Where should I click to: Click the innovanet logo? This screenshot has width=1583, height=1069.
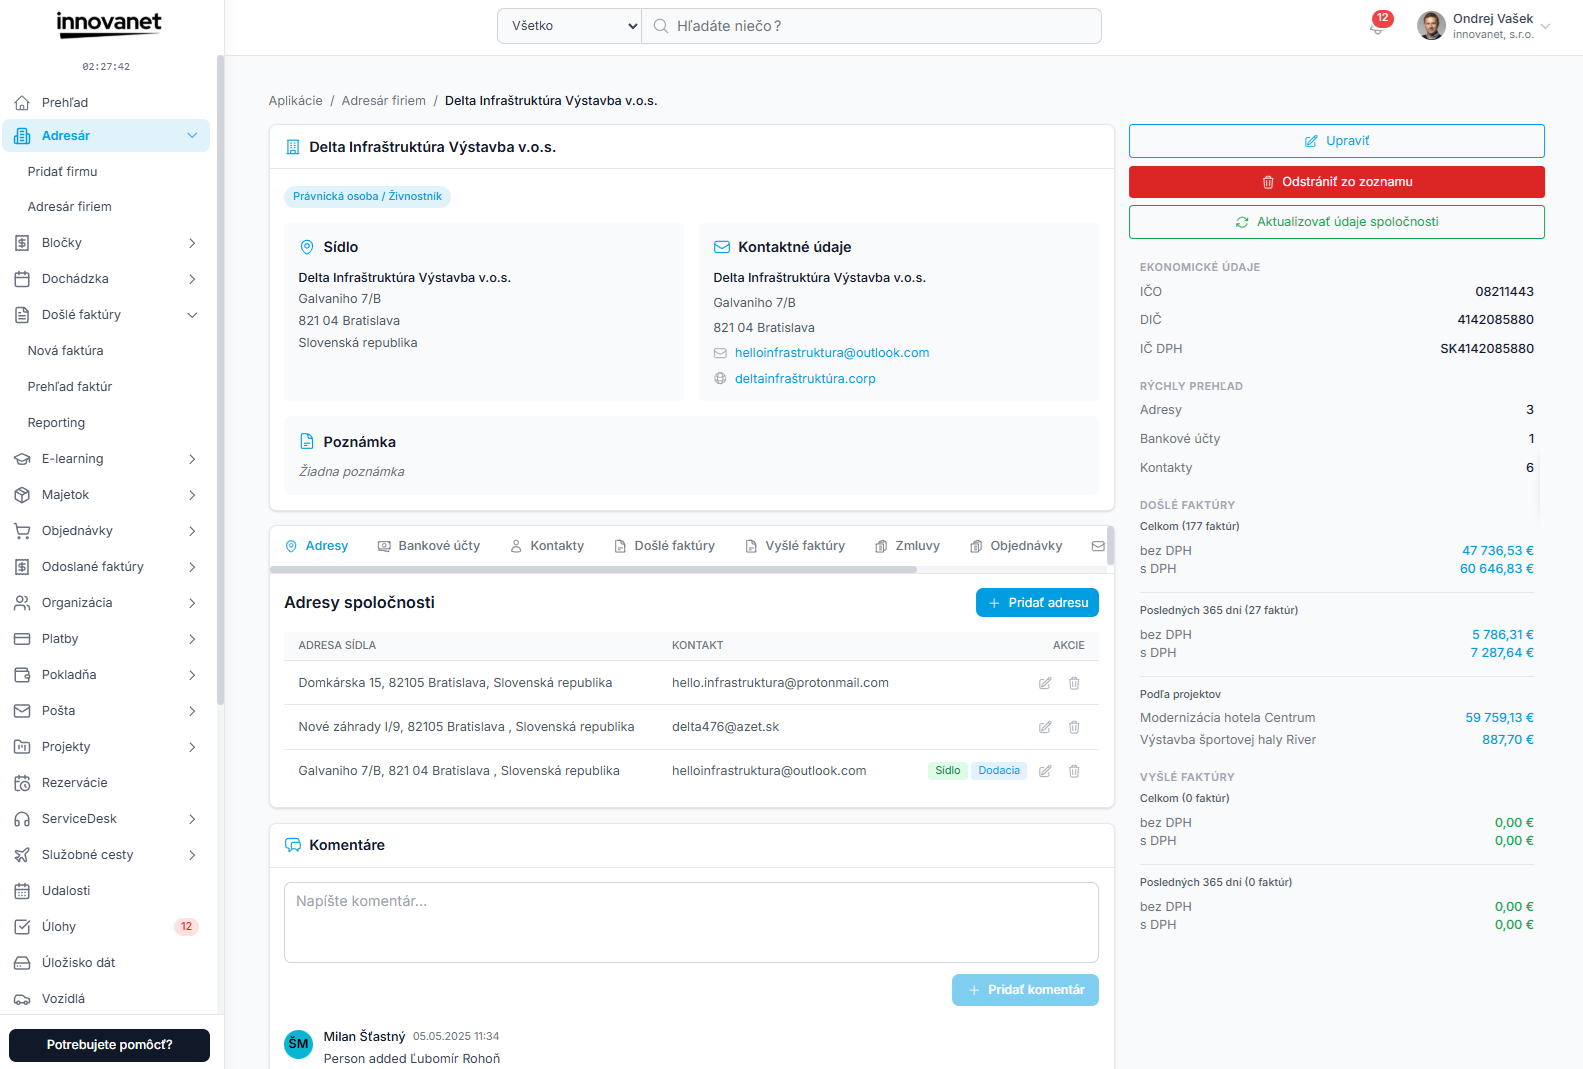coord(109,25)
